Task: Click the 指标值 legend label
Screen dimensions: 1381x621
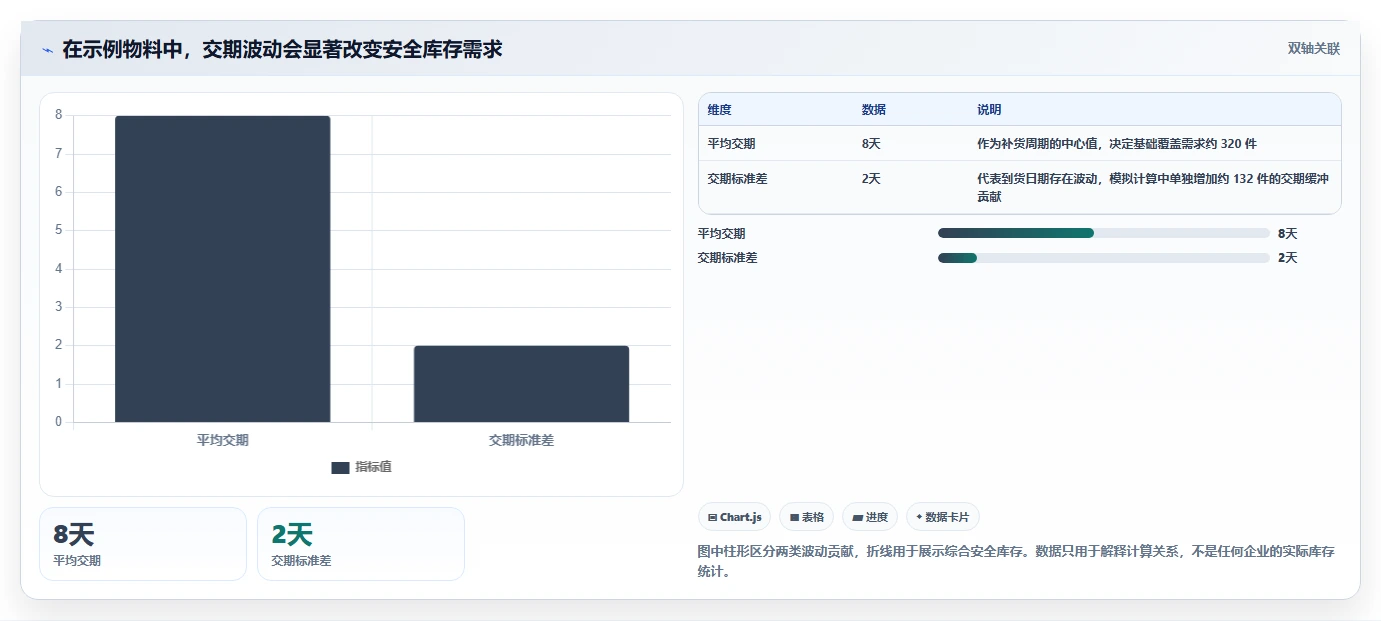Action: [x=373, y=467]
